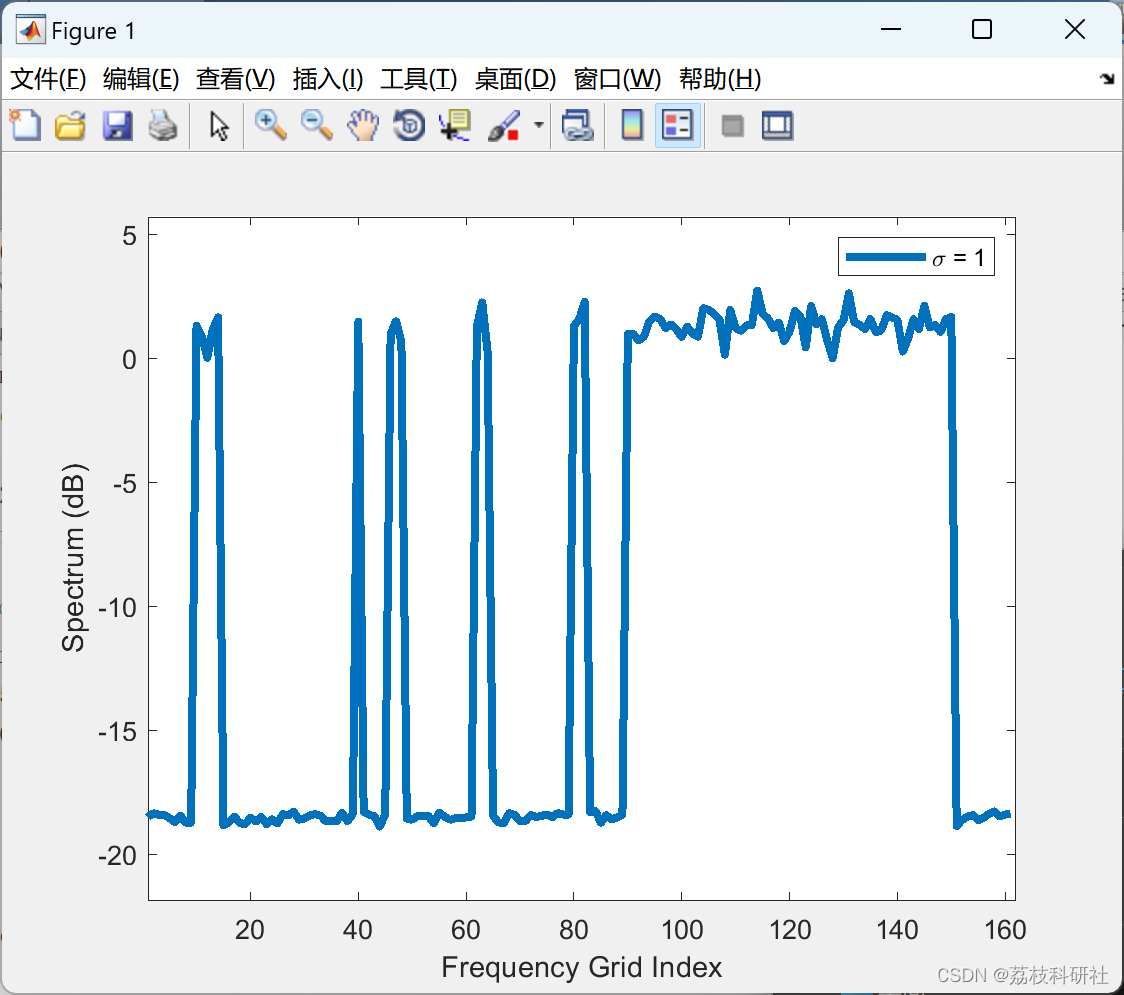This screenshot has width=1124, height=995.
Task: Enable the Rotate 3D tool
Action: (x=409, y=125)
